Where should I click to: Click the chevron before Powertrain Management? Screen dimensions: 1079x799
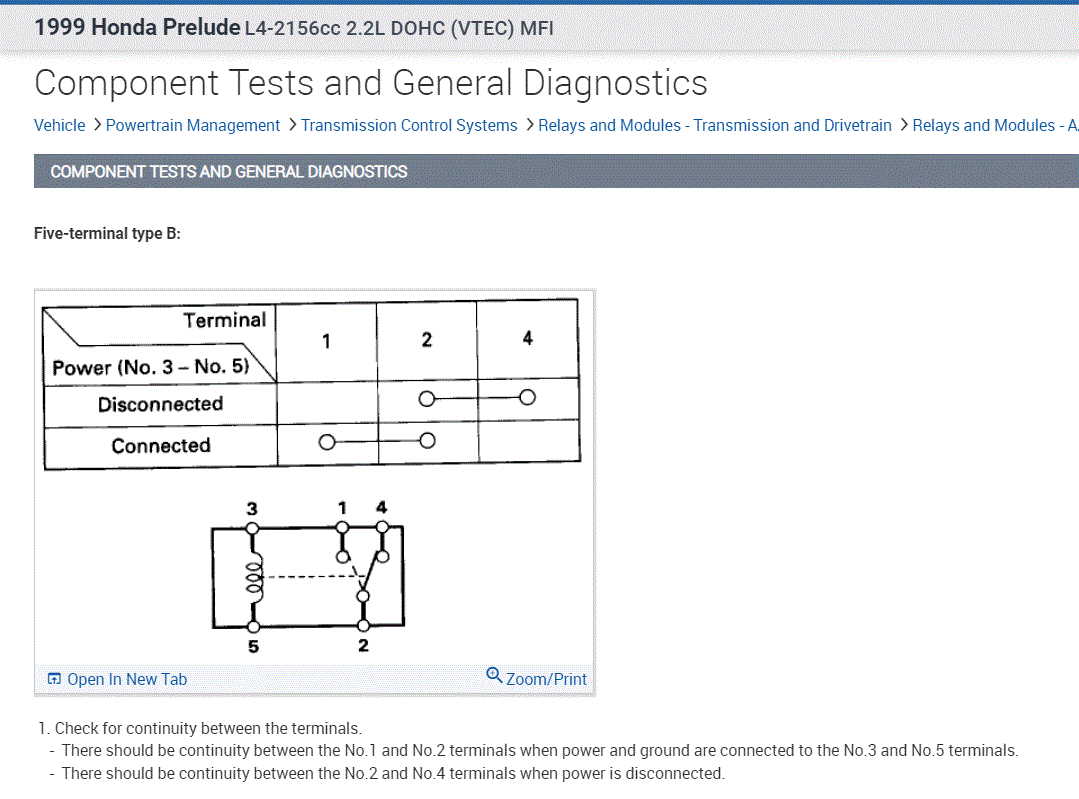coord(96,125)
